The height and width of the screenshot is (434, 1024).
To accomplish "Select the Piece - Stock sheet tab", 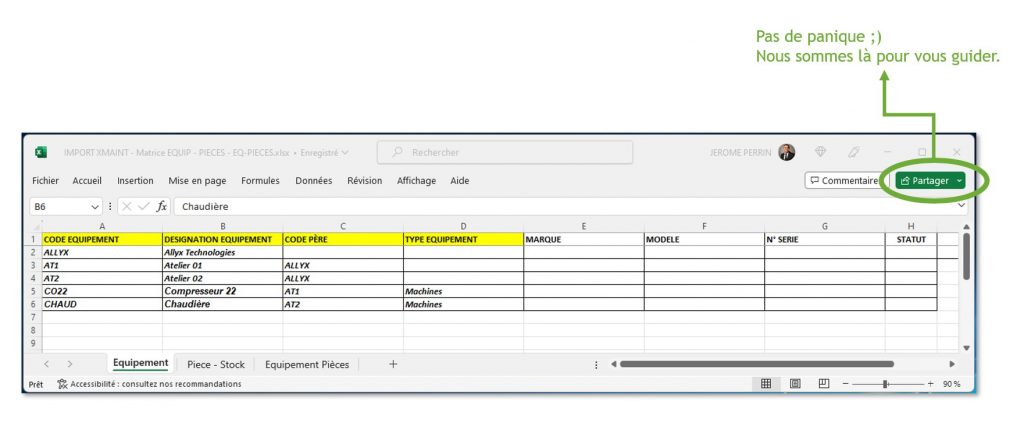I will click(216, 364).
